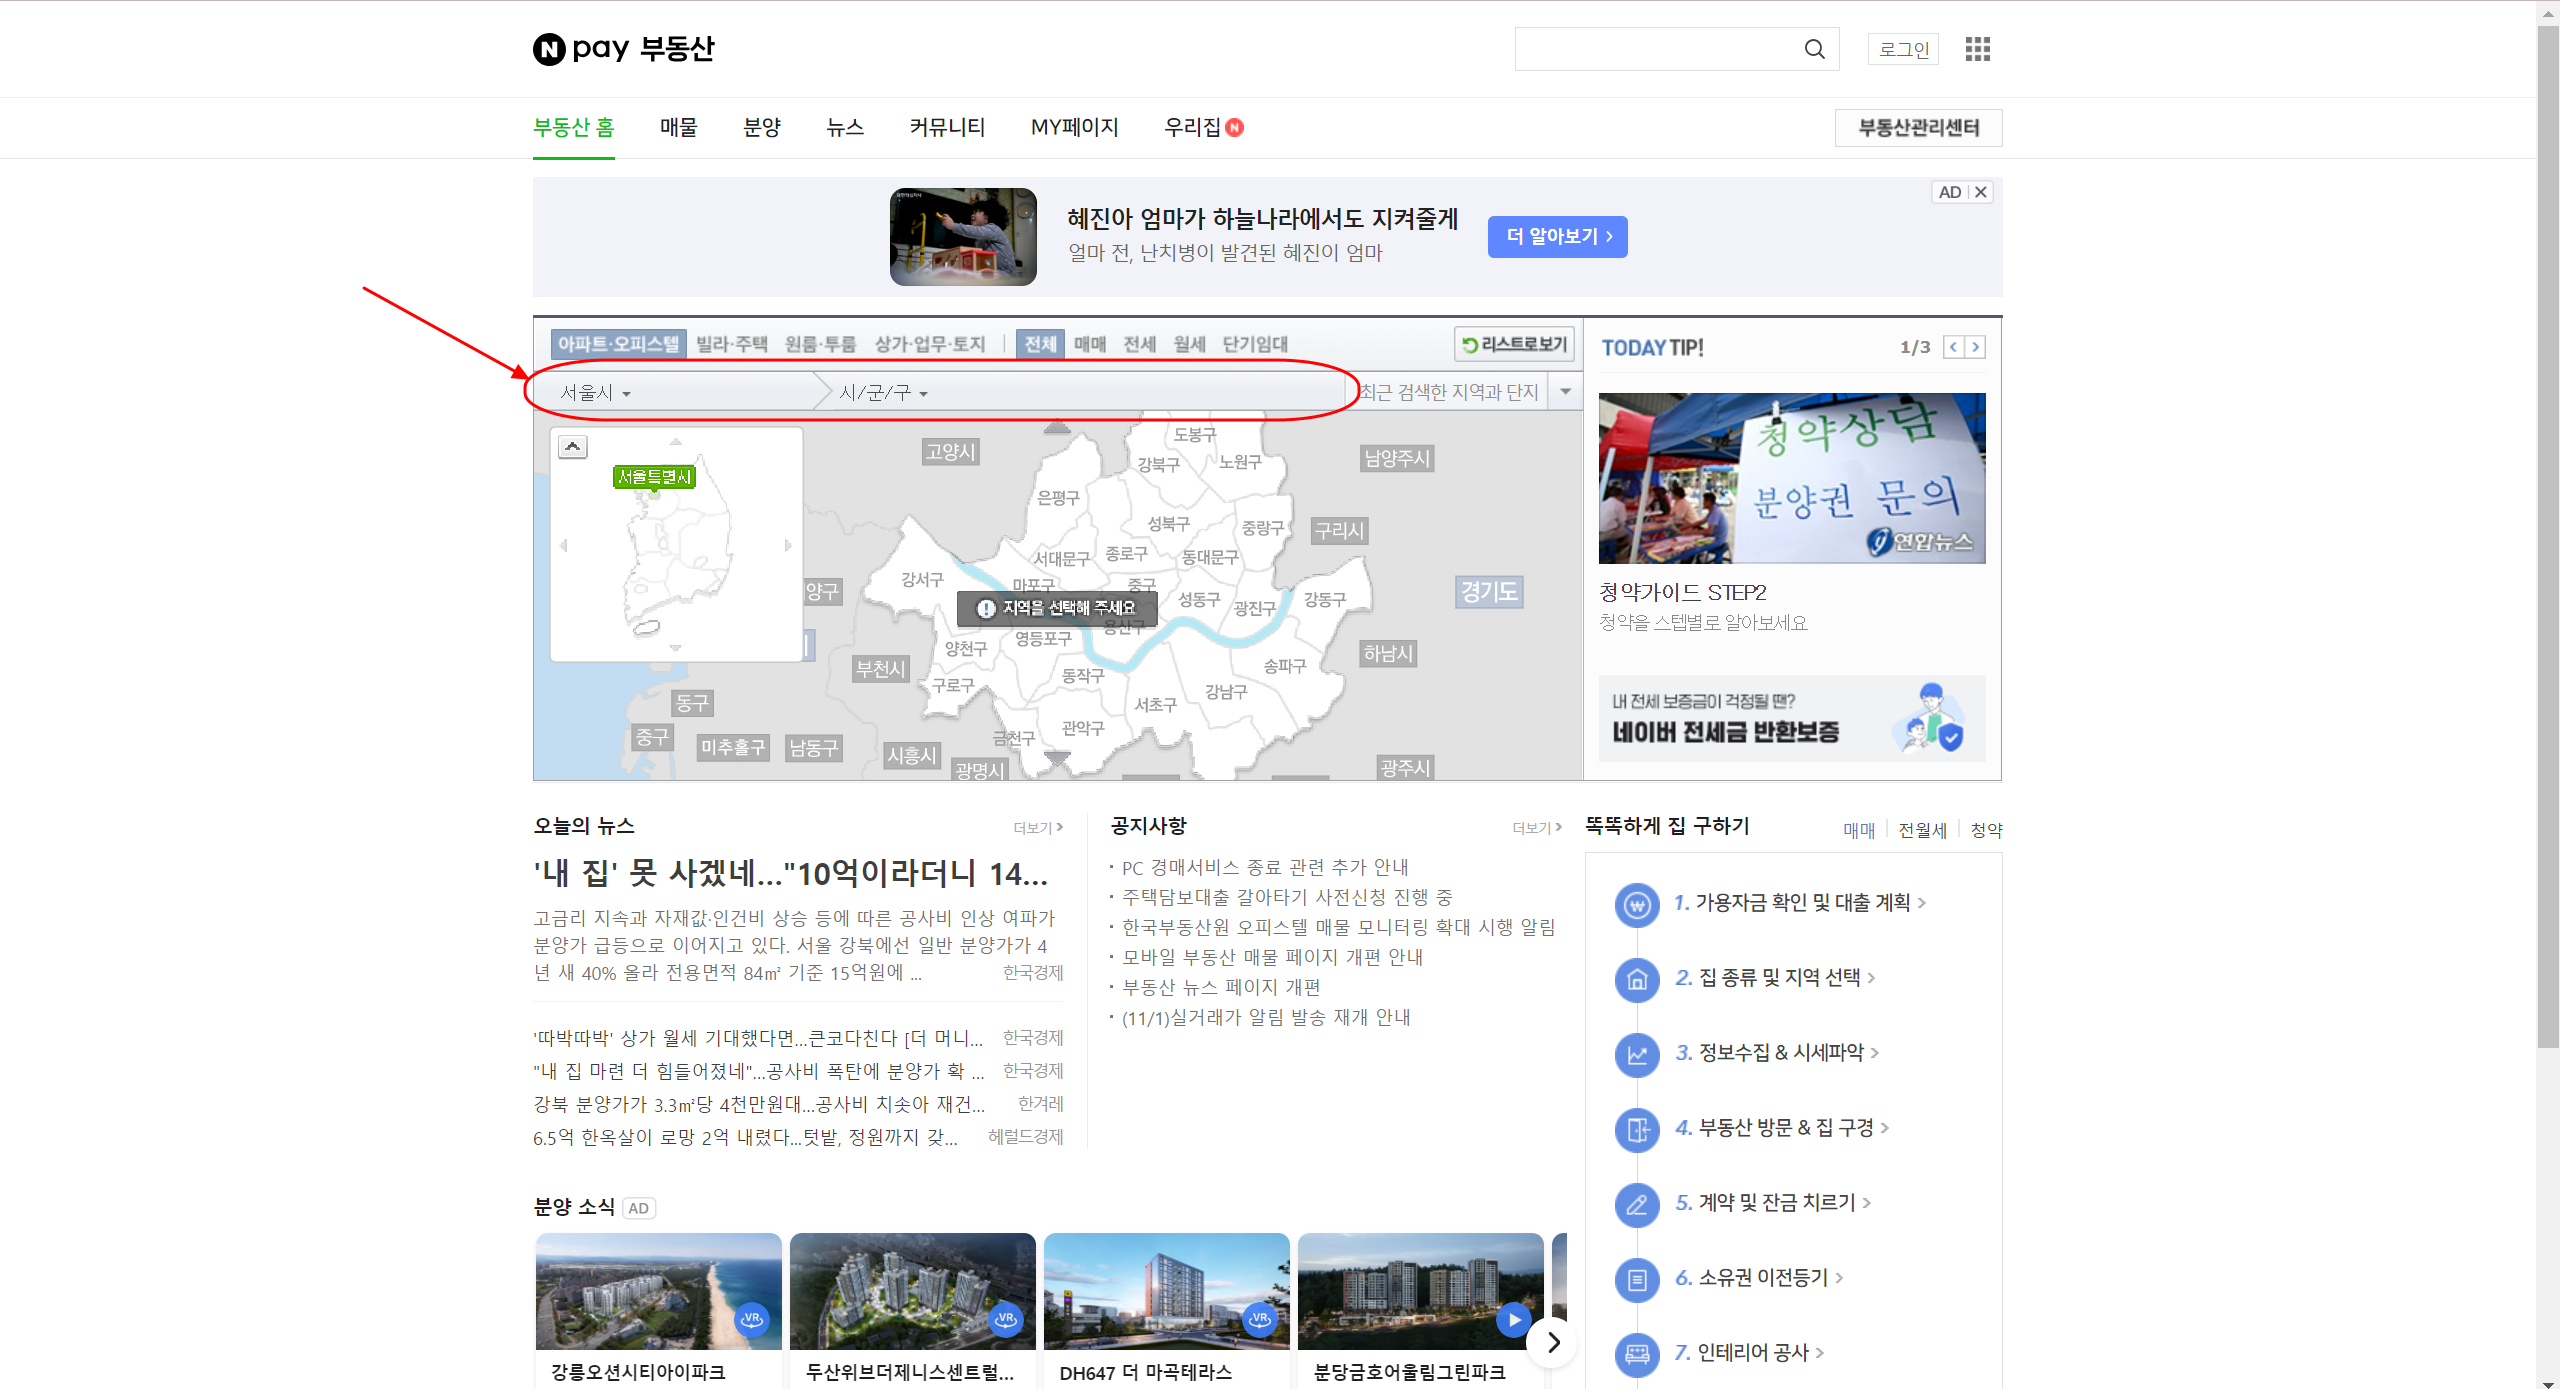This screenshot has height=1389, width=2560.
Task: Go to next TODAY TIP arrow
Action: [1975, 347]
